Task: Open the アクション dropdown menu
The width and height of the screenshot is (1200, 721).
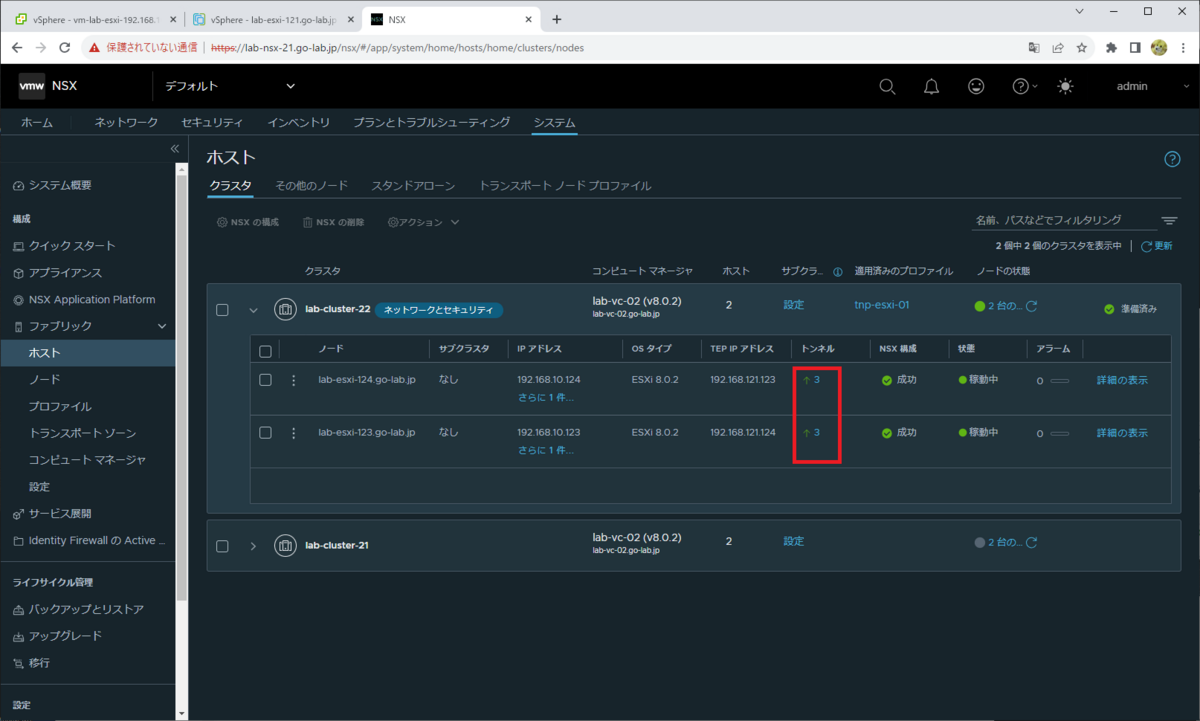Action: click(x=423, y=222)
